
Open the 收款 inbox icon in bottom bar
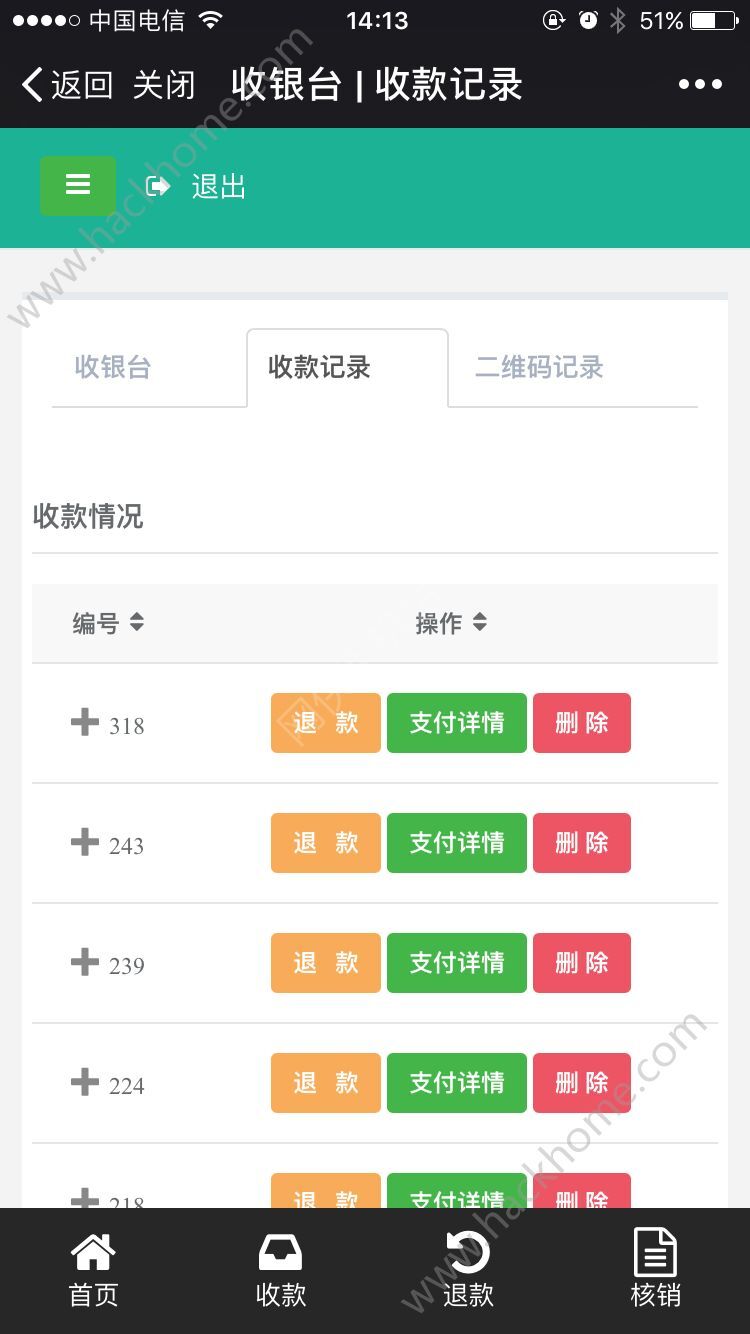(281, 1252)
